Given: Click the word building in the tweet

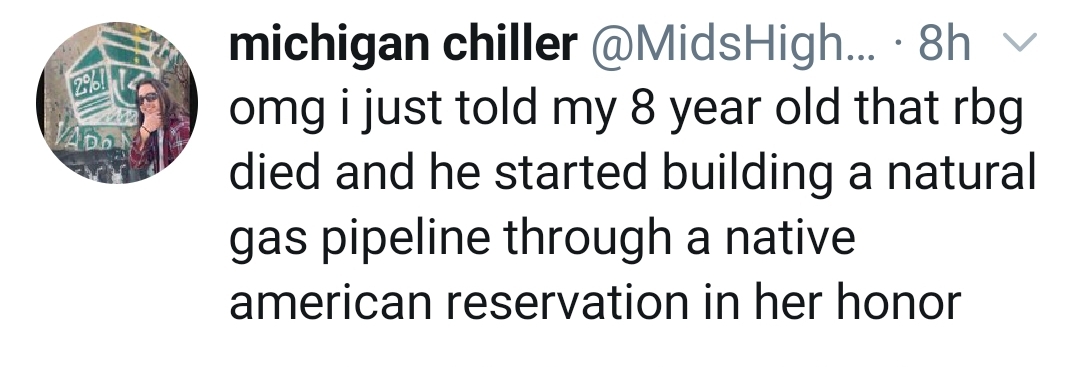Looking at the screenshot, I should pos(747,174).
